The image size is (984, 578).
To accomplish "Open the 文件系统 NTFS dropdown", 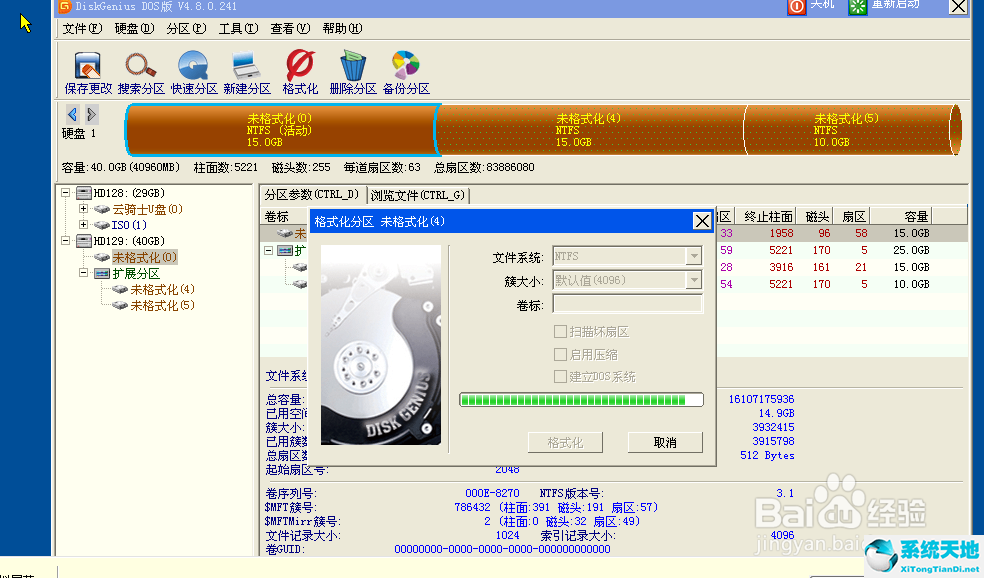I will pos(693,257).
